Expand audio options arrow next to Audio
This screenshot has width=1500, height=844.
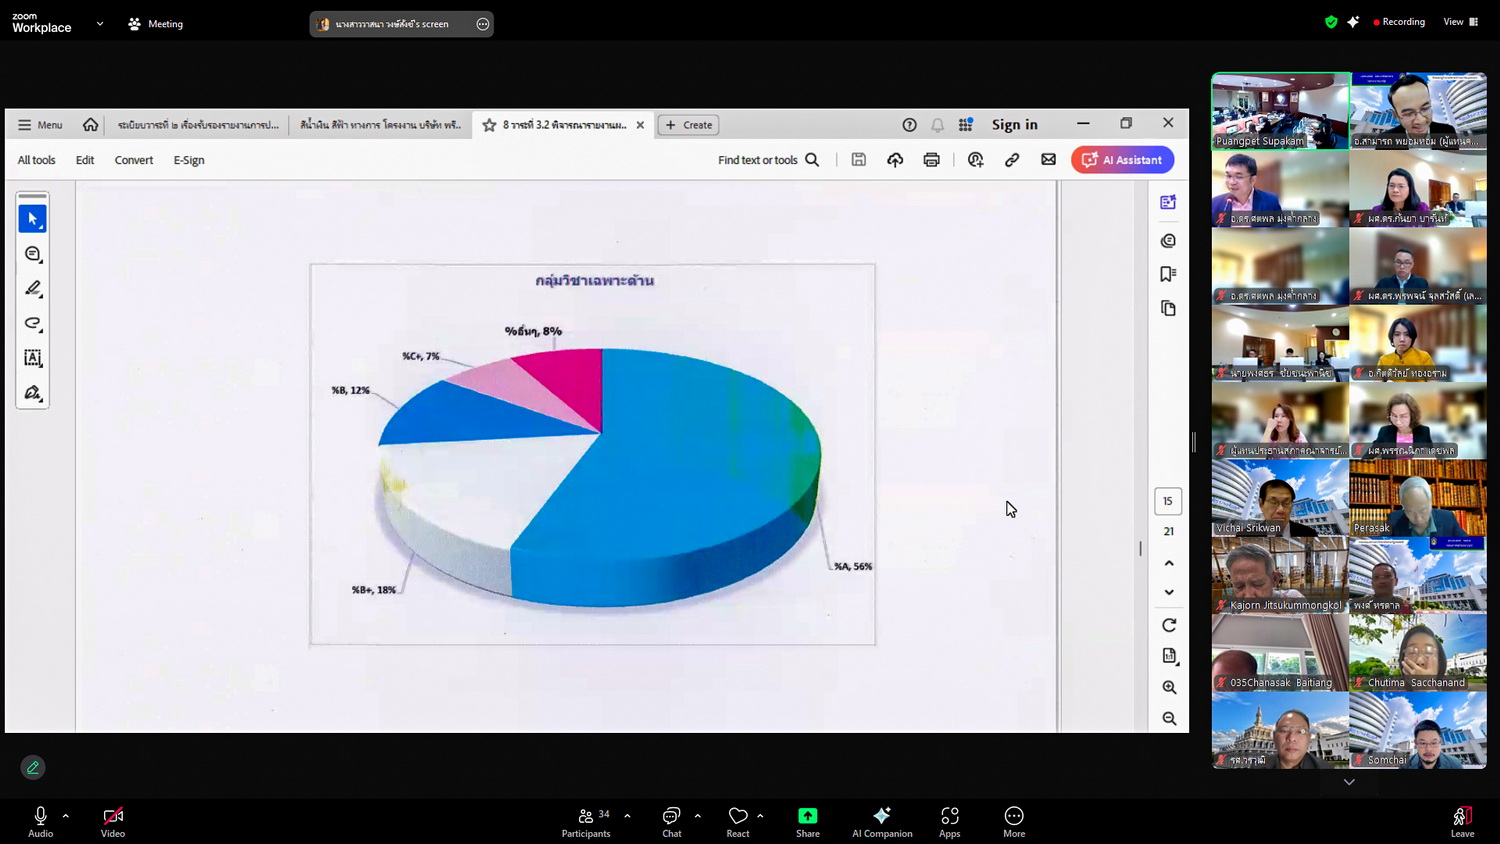[66, 816]
